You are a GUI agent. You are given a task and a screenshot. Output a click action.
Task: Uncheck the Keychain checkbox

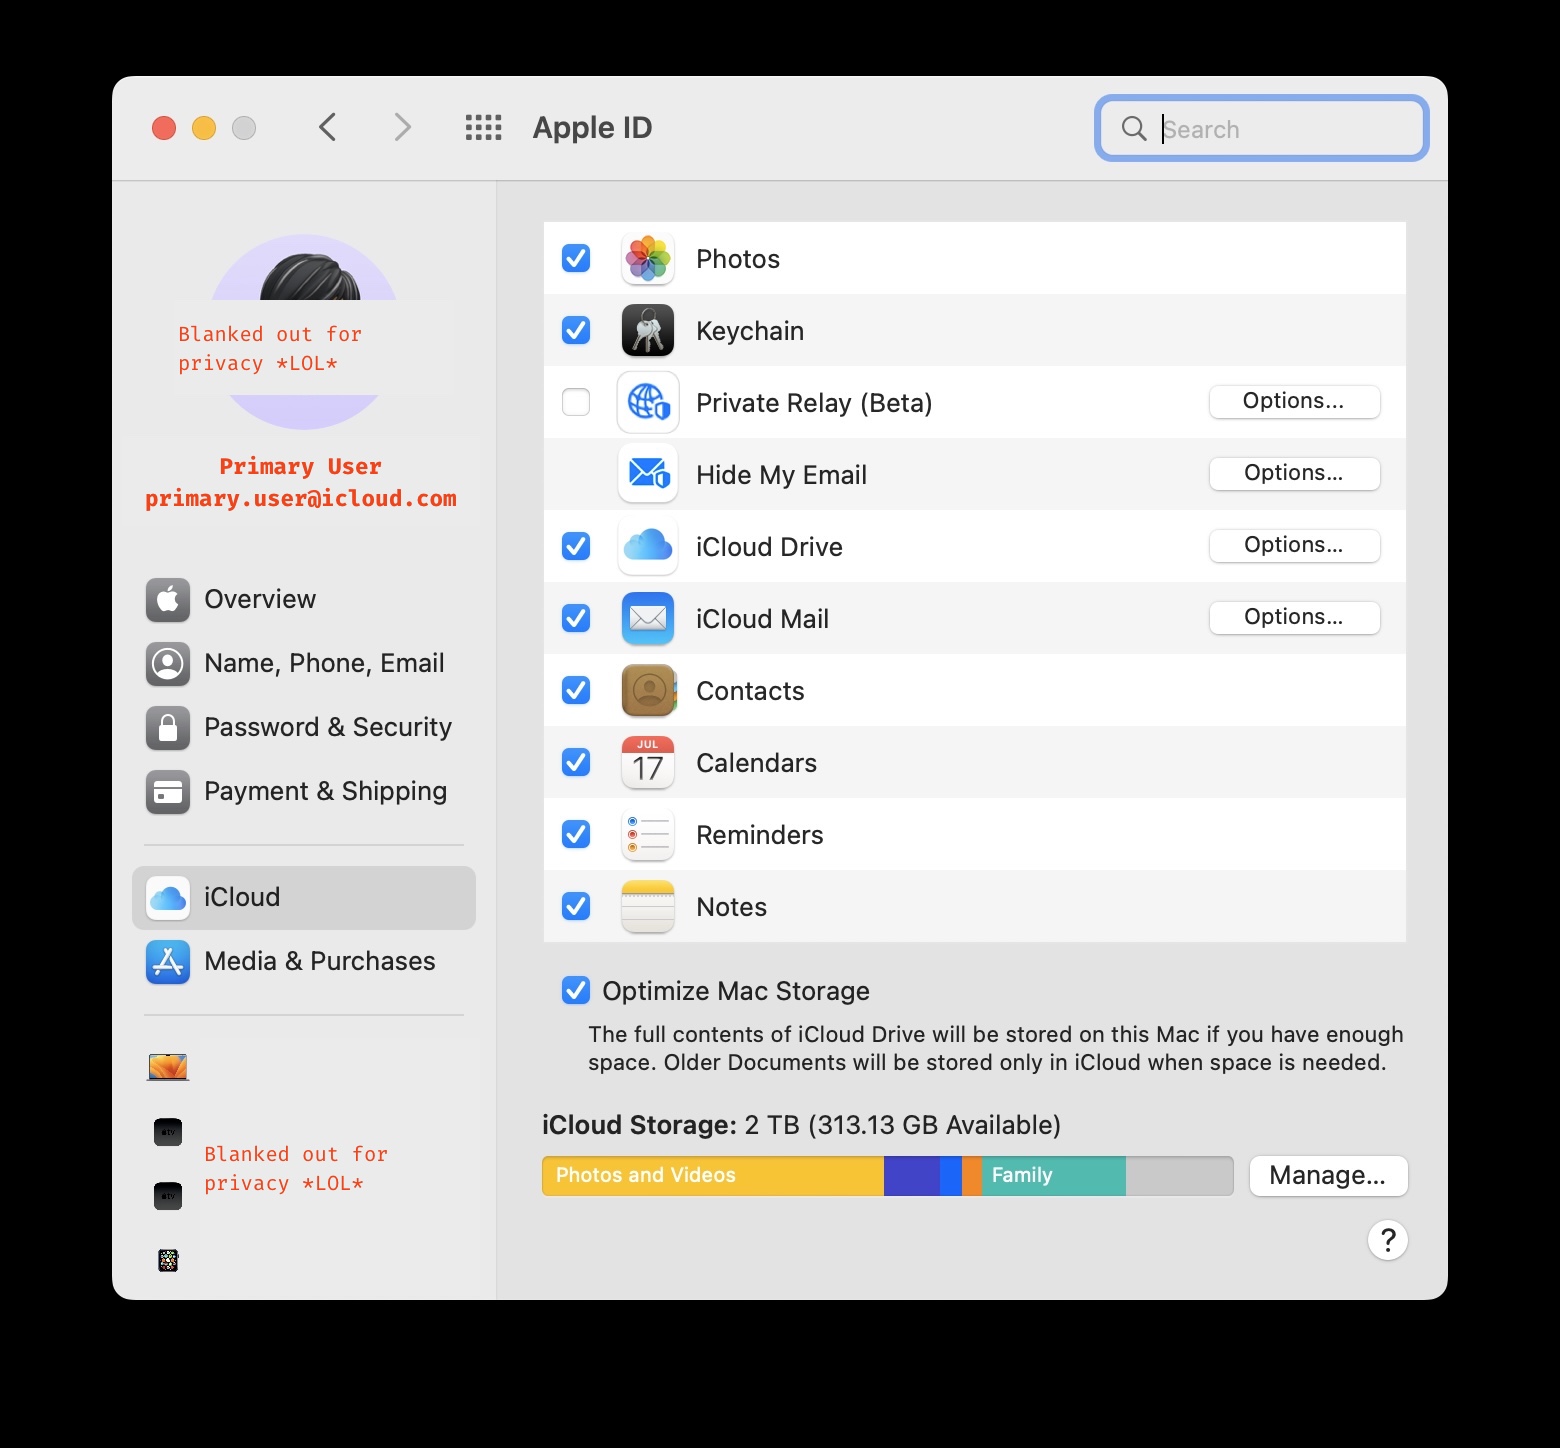[x=576, y=330]
